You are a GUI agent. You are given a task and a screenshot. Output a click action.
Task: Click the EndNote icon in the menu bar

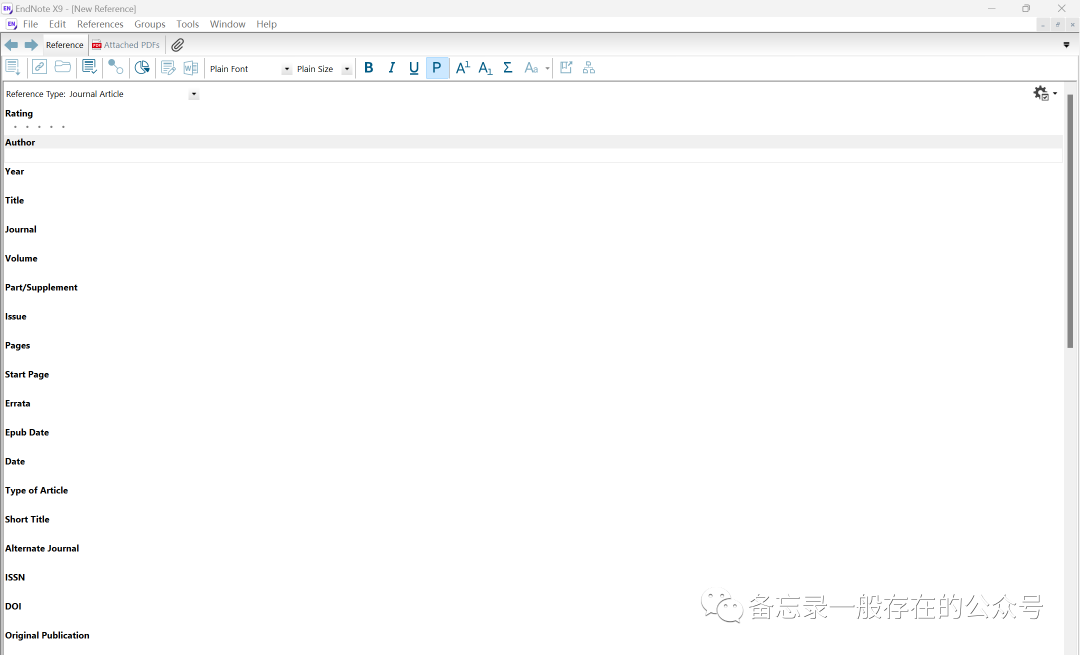pyautogui.click(x=12, y=24)
